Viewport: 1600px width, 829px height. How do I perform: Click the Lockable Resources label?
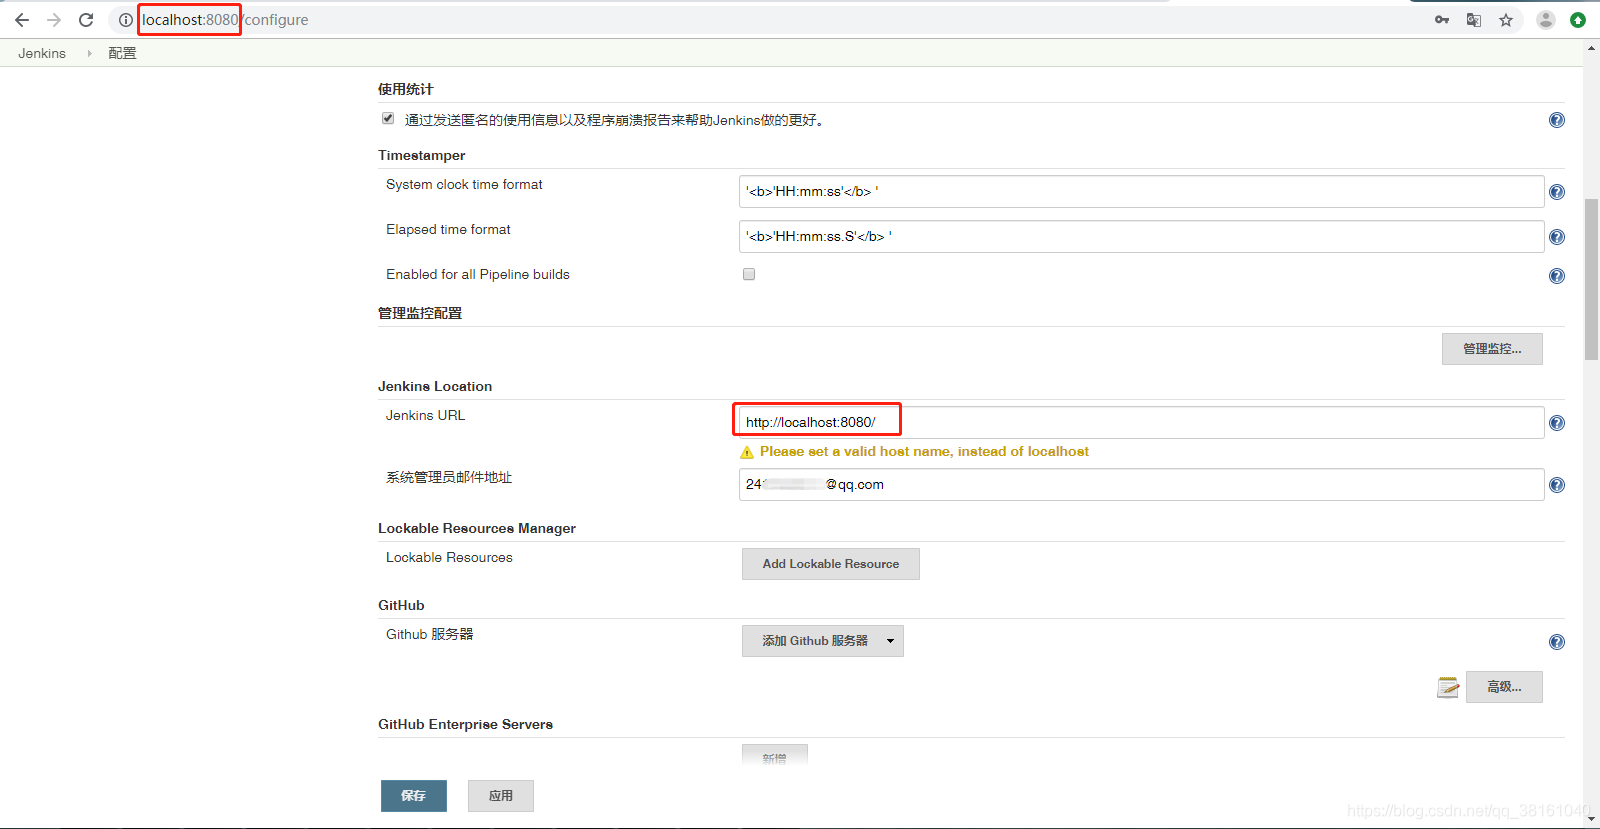point(449,557)
